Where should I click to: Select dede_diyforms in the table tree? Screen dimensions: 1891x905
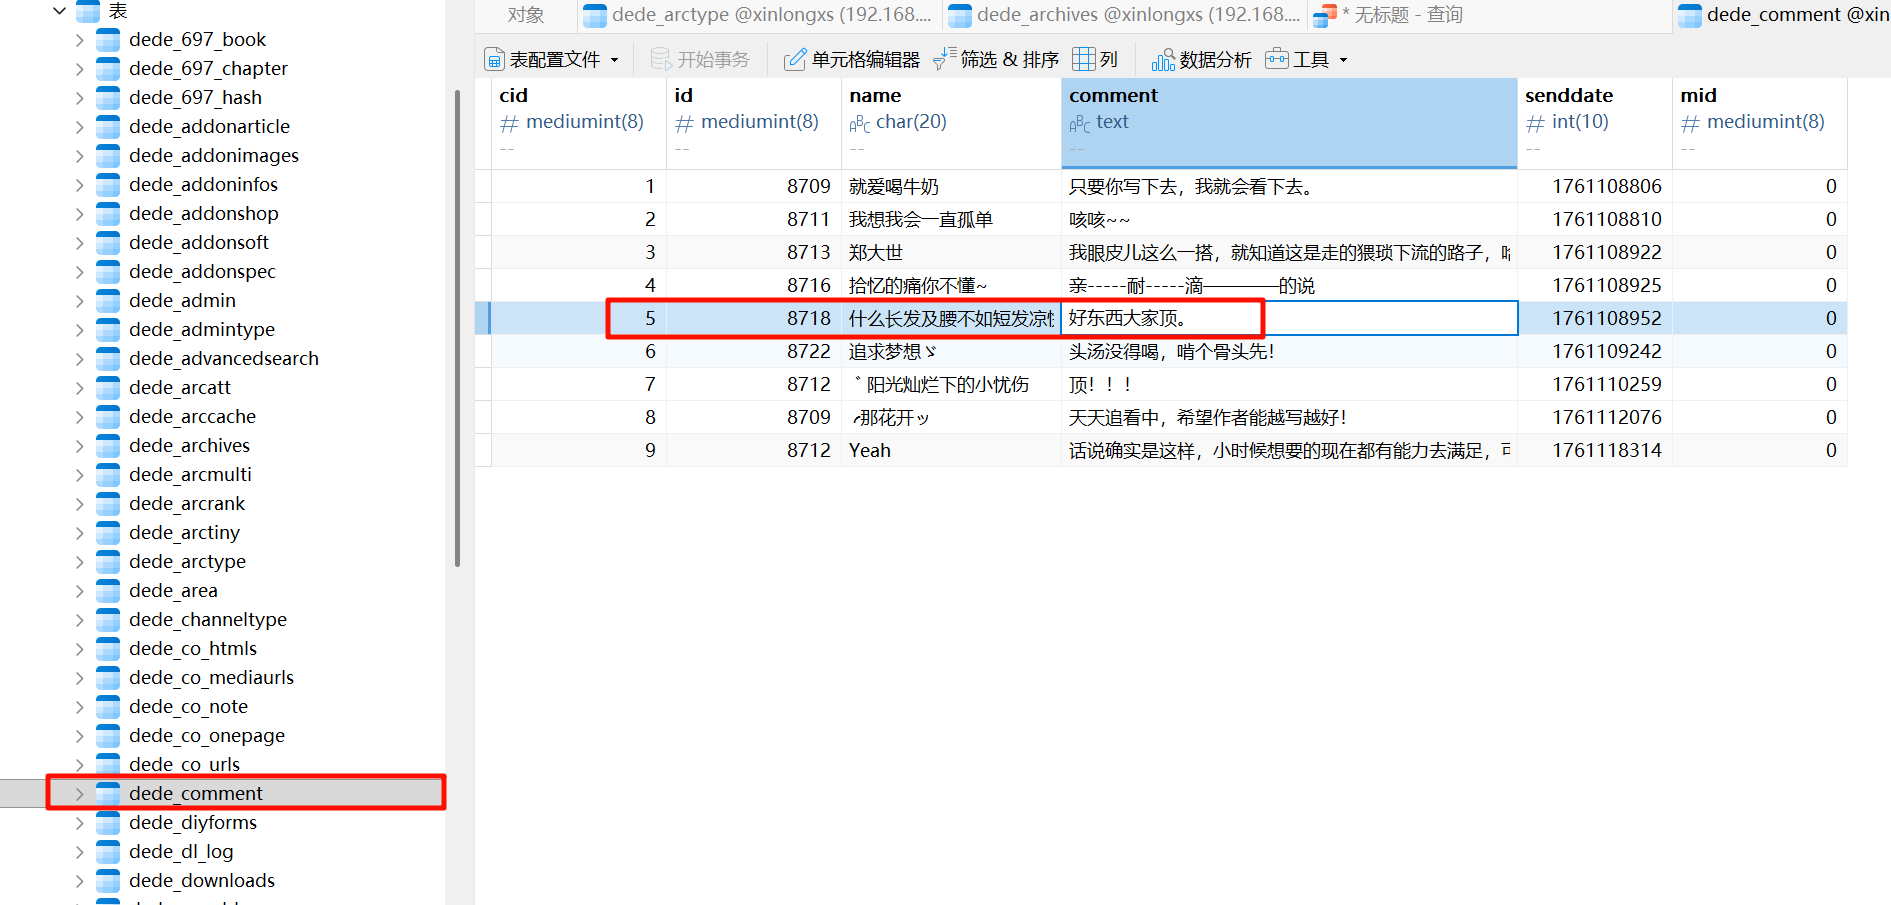tap(193, 823)
